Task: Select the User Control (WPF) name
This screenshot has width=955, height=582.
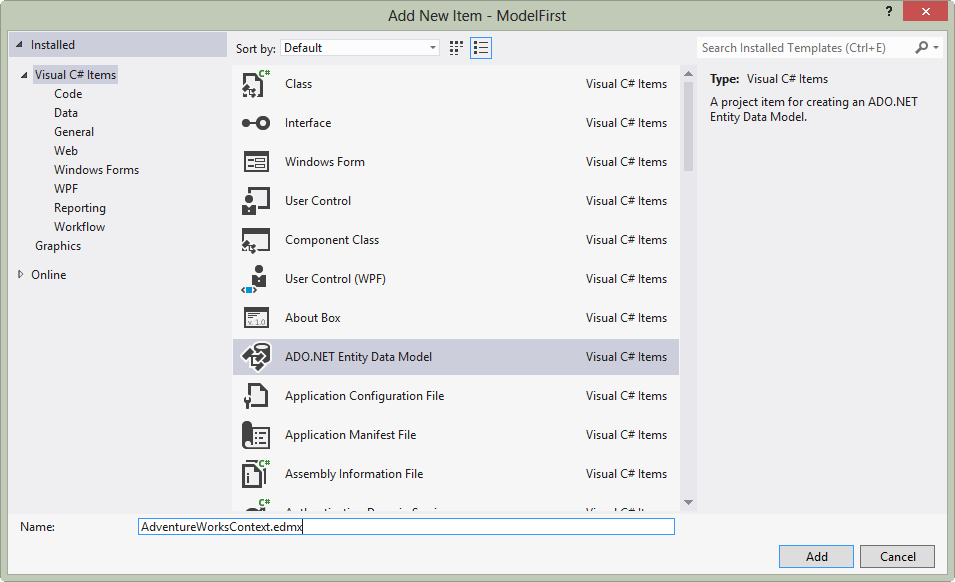Action: coord(335,279)
